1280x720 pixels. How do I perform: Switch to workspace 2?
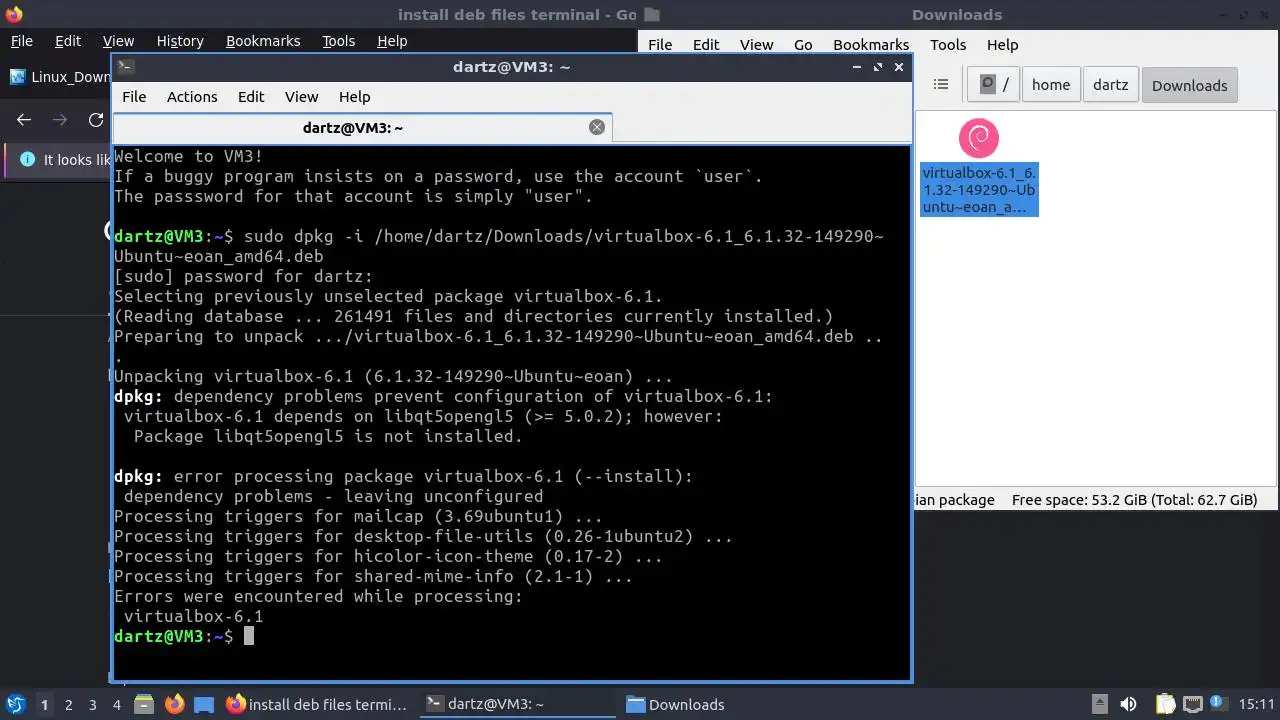[68, 704]
